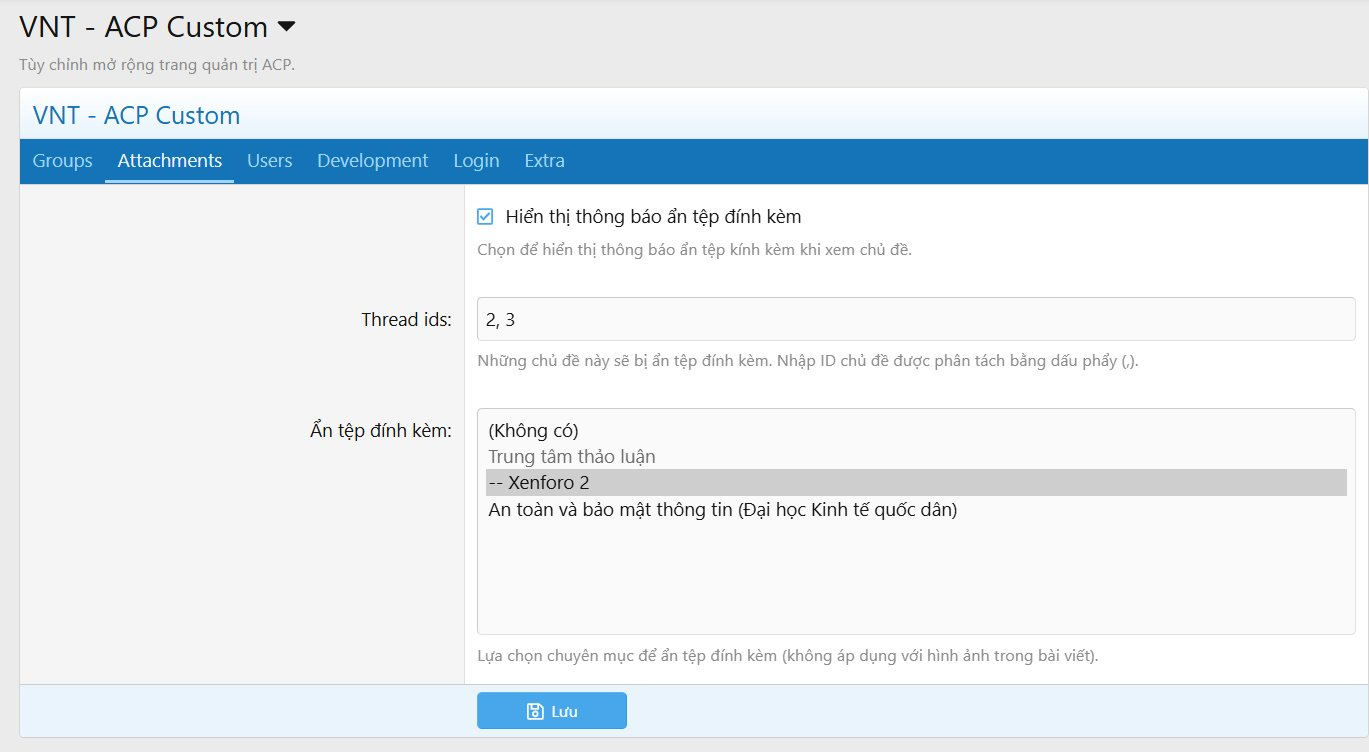Viewport: 1369px width, 752px height.
Task: Open the Users tab
Action: pyautogui.click(x=270, y=161)
